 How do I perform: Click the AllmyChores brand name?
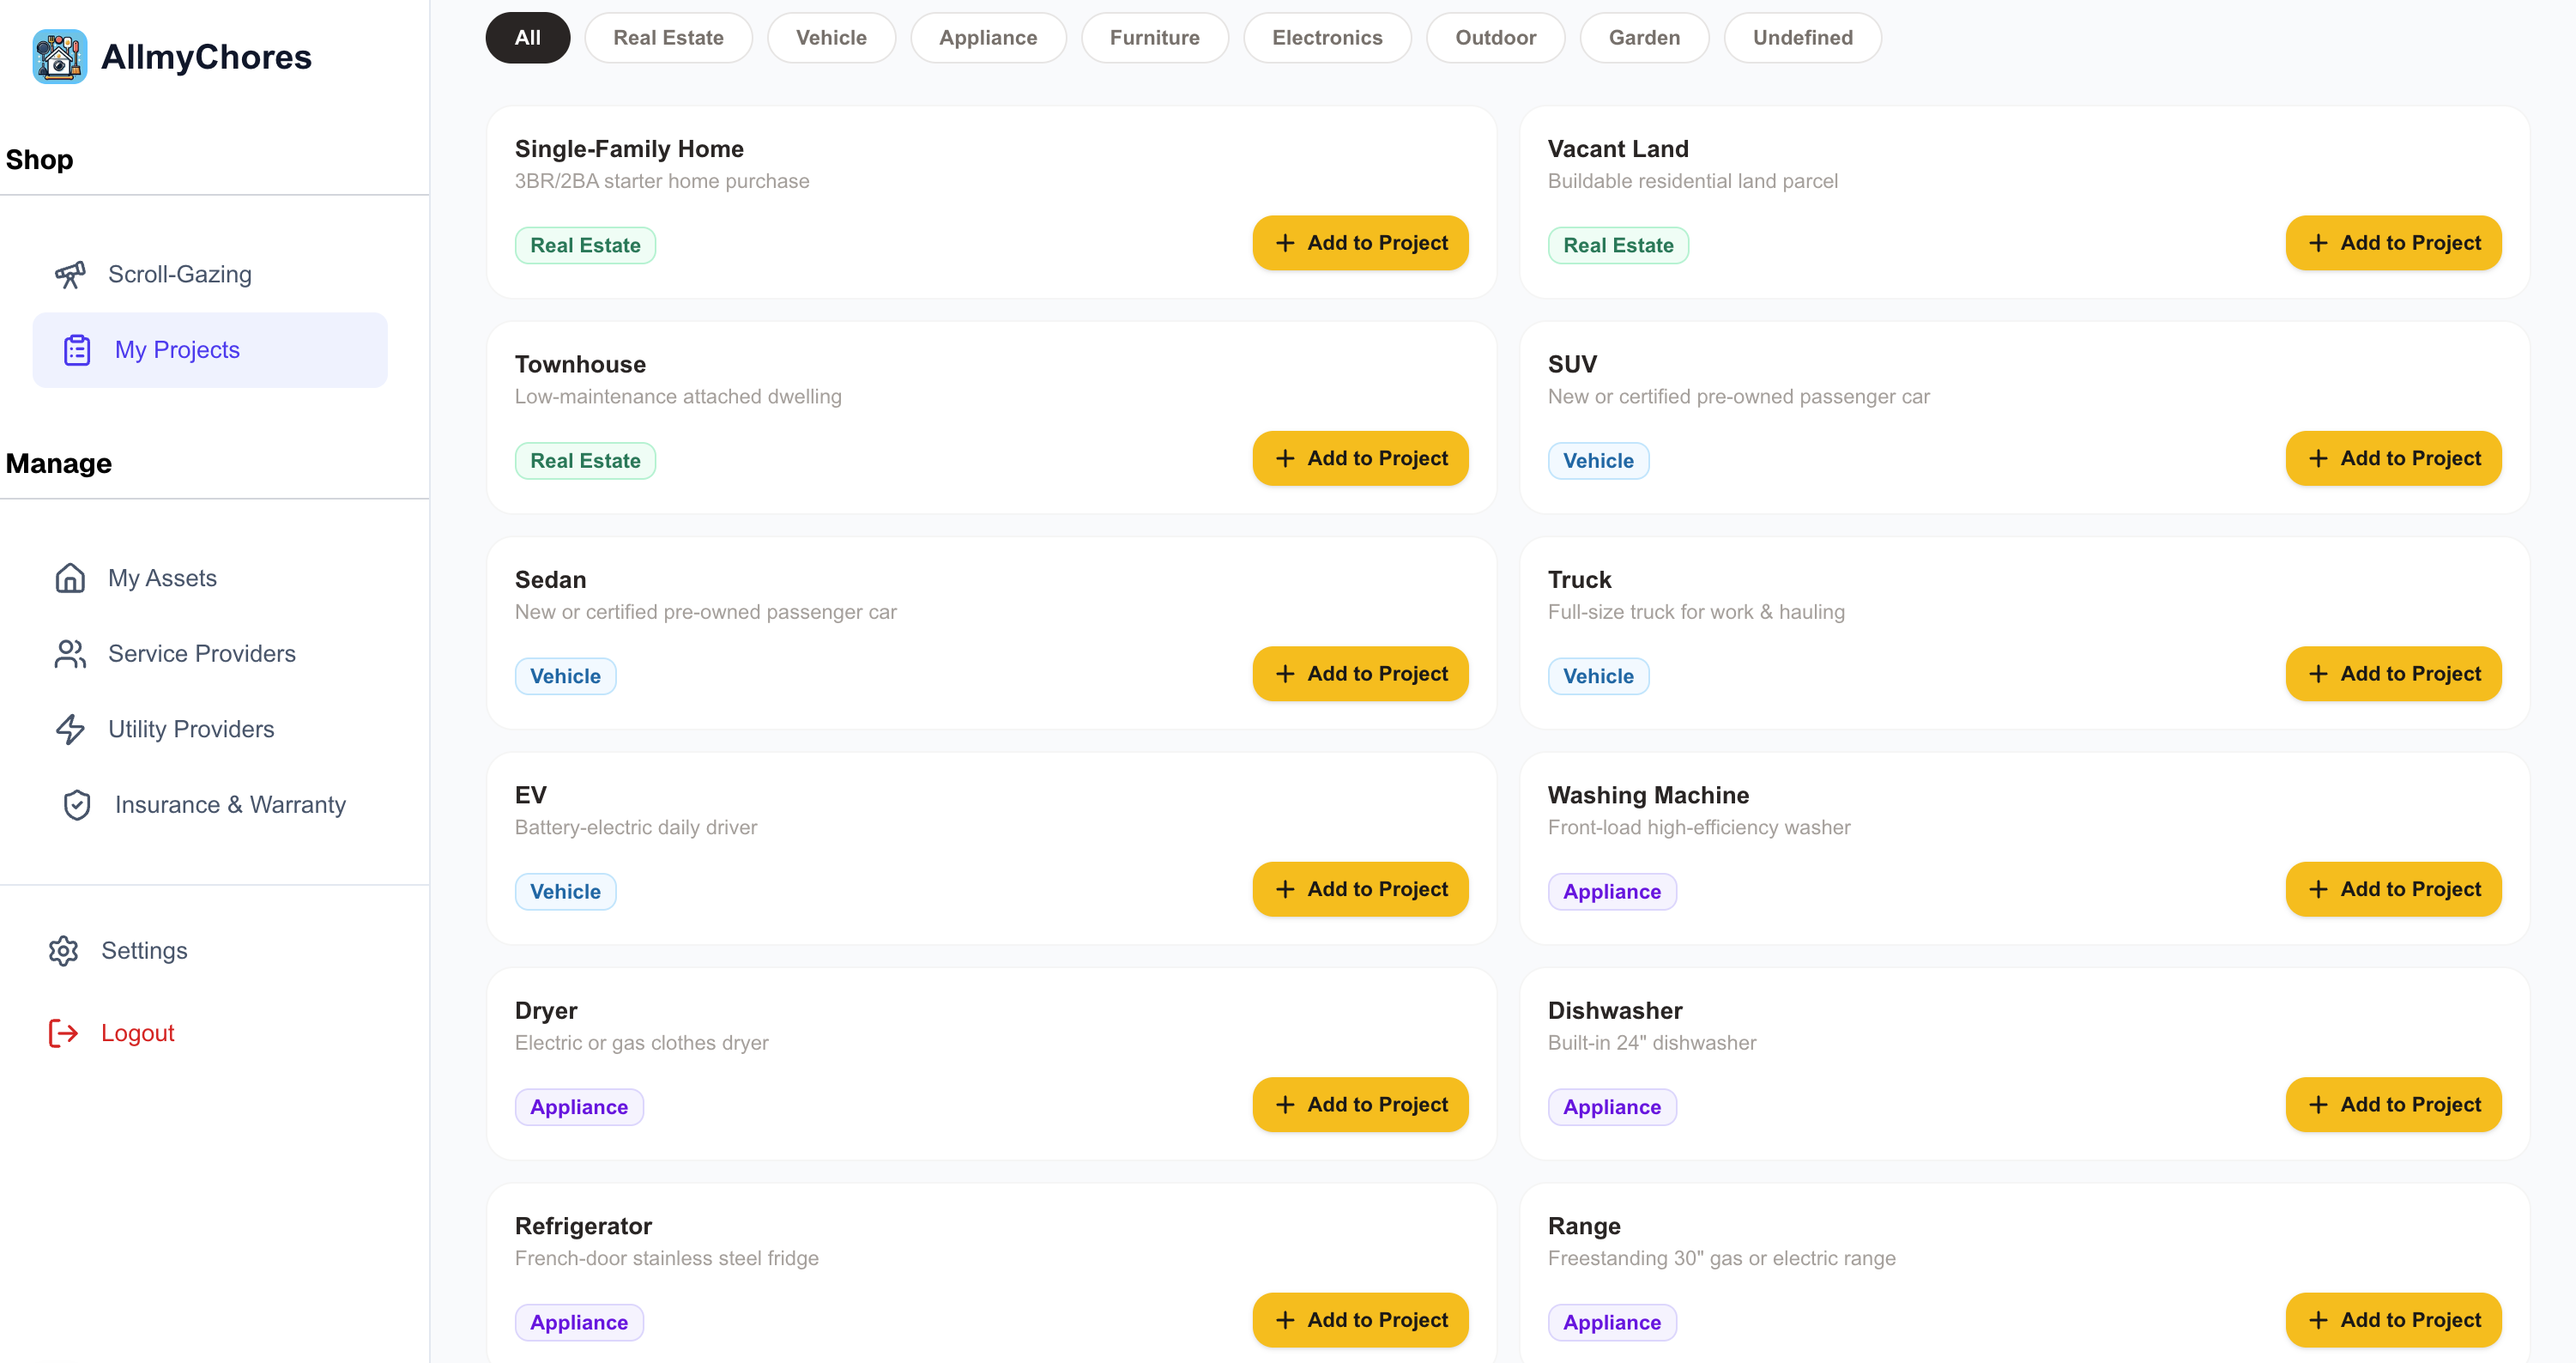tap(206, 57)
